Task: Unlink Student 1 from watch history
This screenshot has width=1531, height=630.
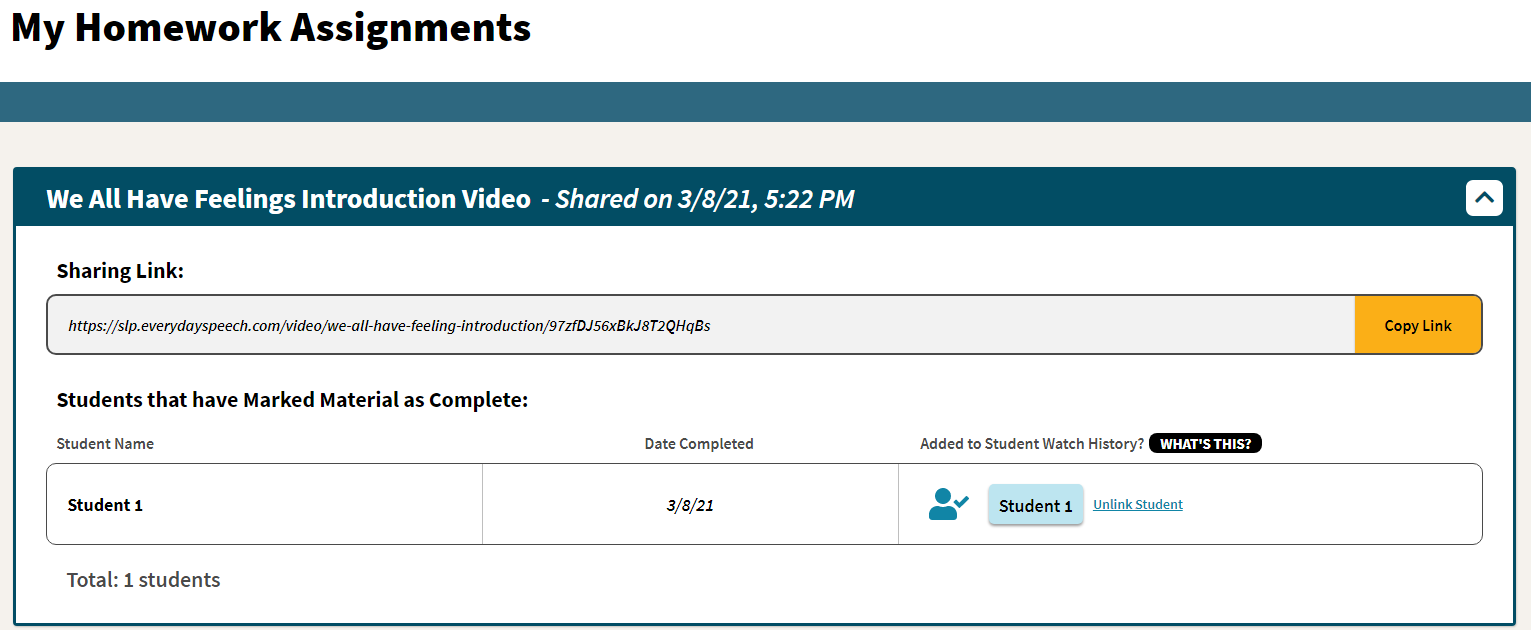Action: pyautogui.click(x=1138, y=505)
